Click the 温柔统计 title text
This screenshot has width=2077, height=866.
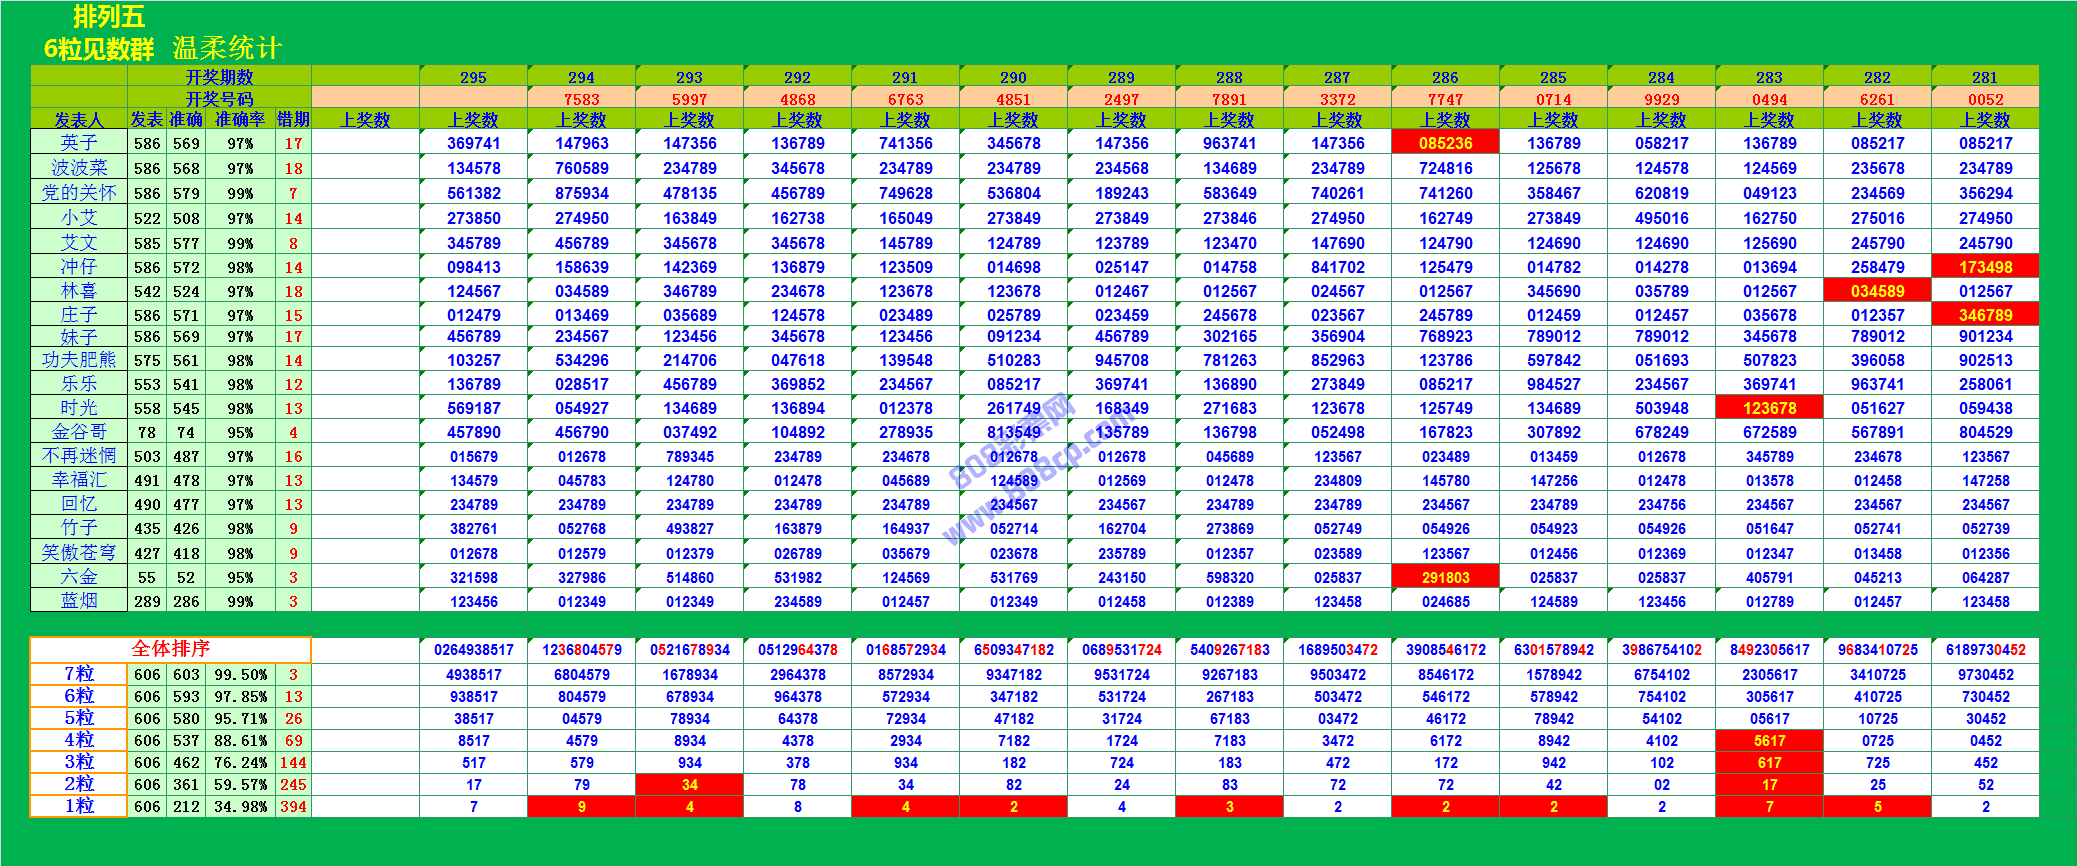[x=227, y=48]
